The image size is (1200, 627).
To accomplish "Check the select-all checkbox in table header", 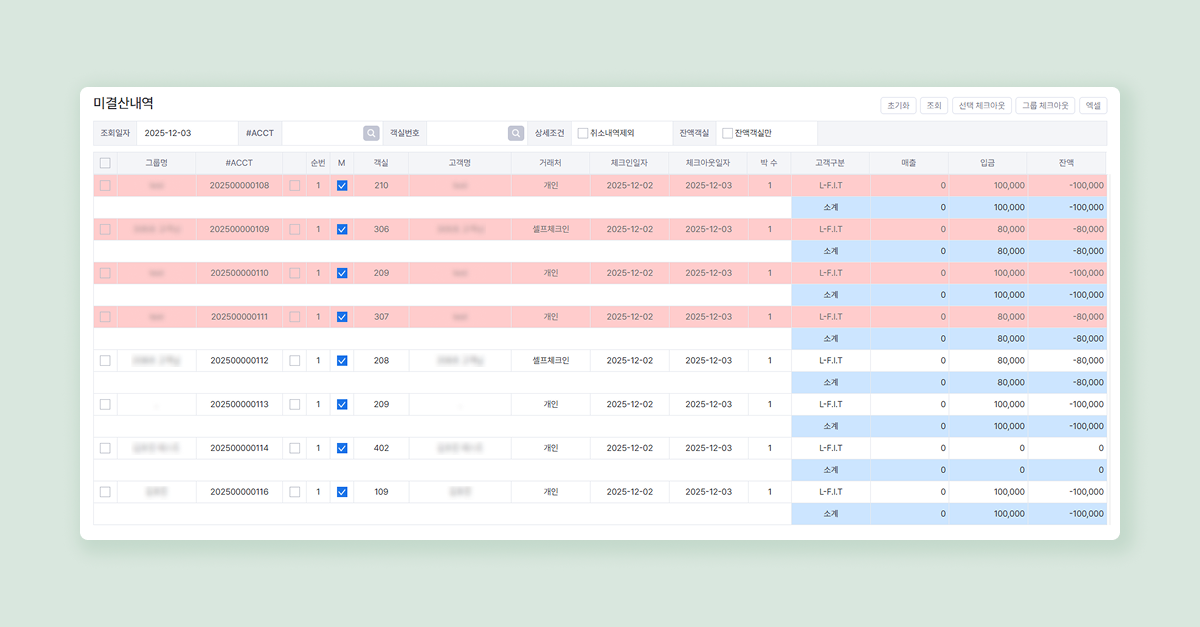I will tap(105, 163).
